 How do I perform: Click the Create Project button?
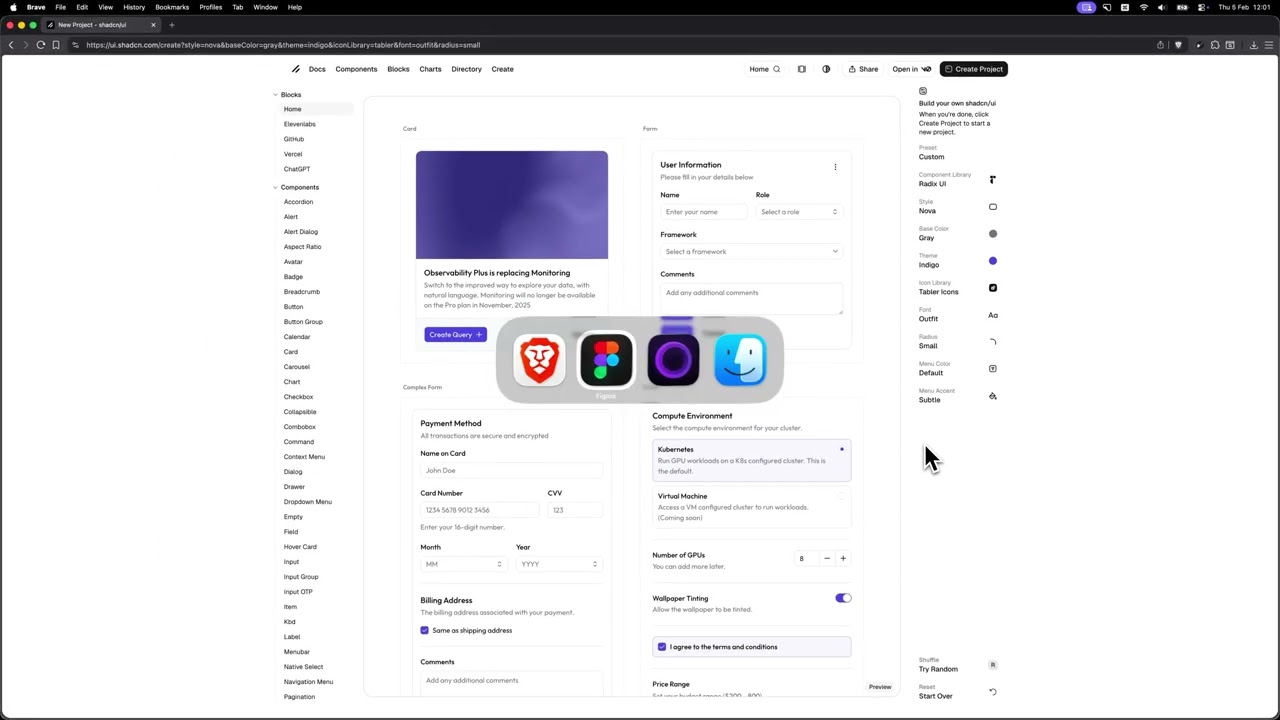pyautogui.click(x=973, y=69)
